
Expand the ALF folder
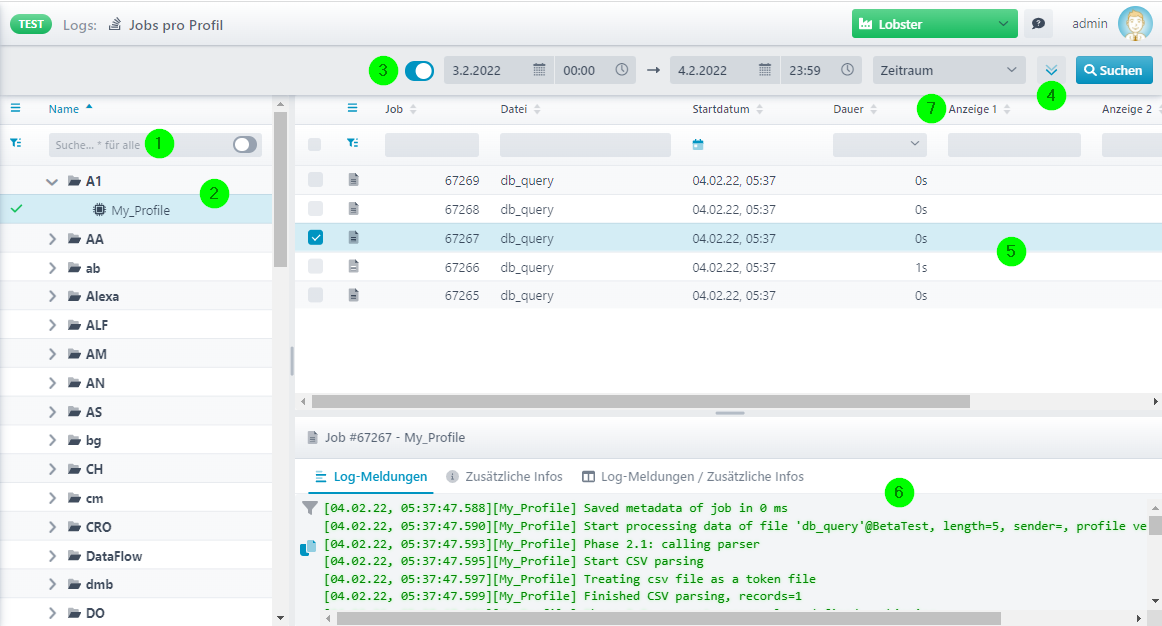(x=52, y=325)
